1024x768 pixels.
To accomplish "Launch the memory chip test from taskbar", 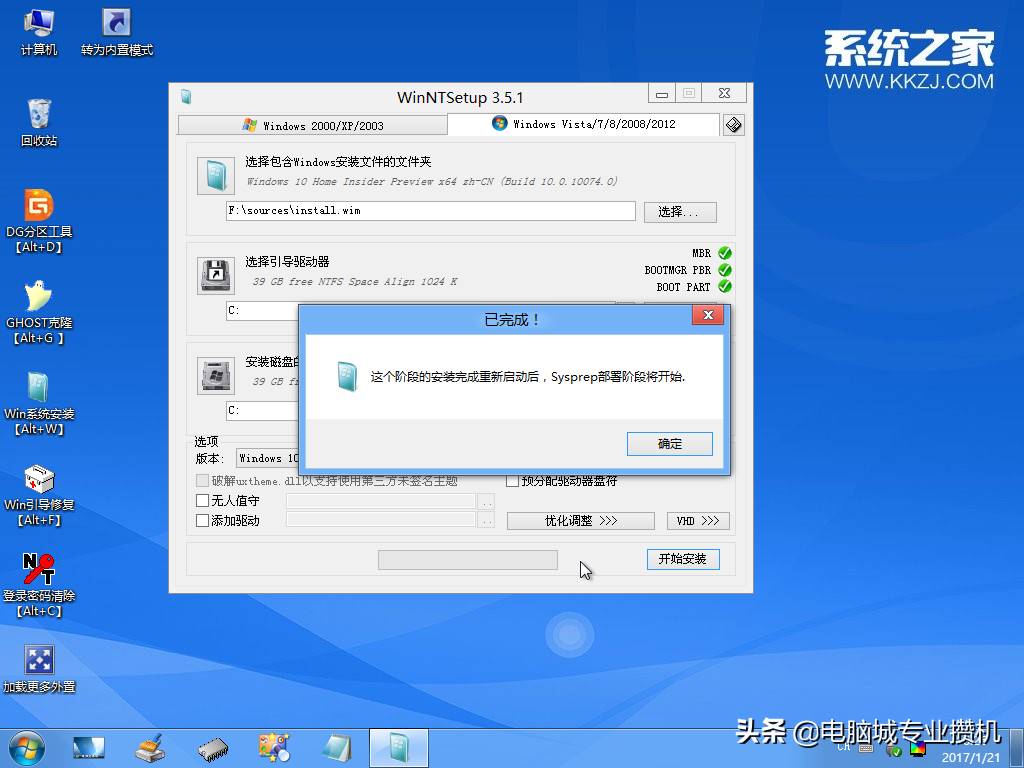I will tap(212, 747).
